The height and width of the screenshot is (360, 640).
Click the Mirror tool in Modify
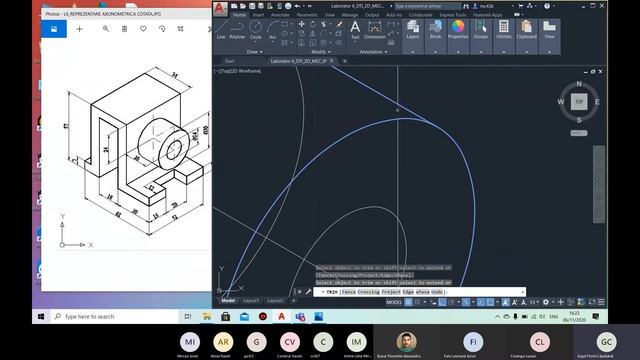pyautogui.click(x=313, y=33)
